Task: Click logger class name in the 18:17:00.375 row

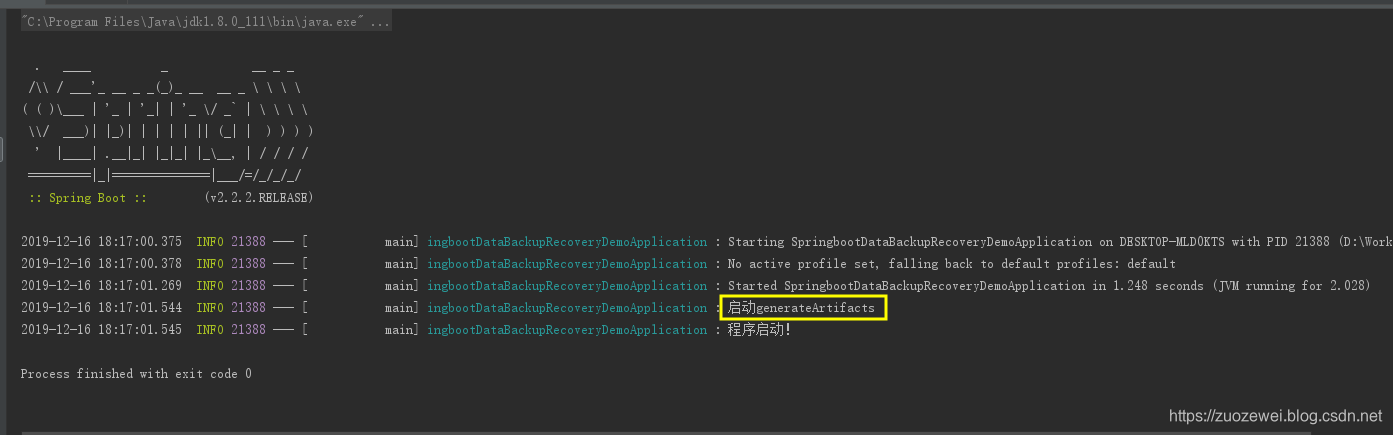Action: pos(567,242)
